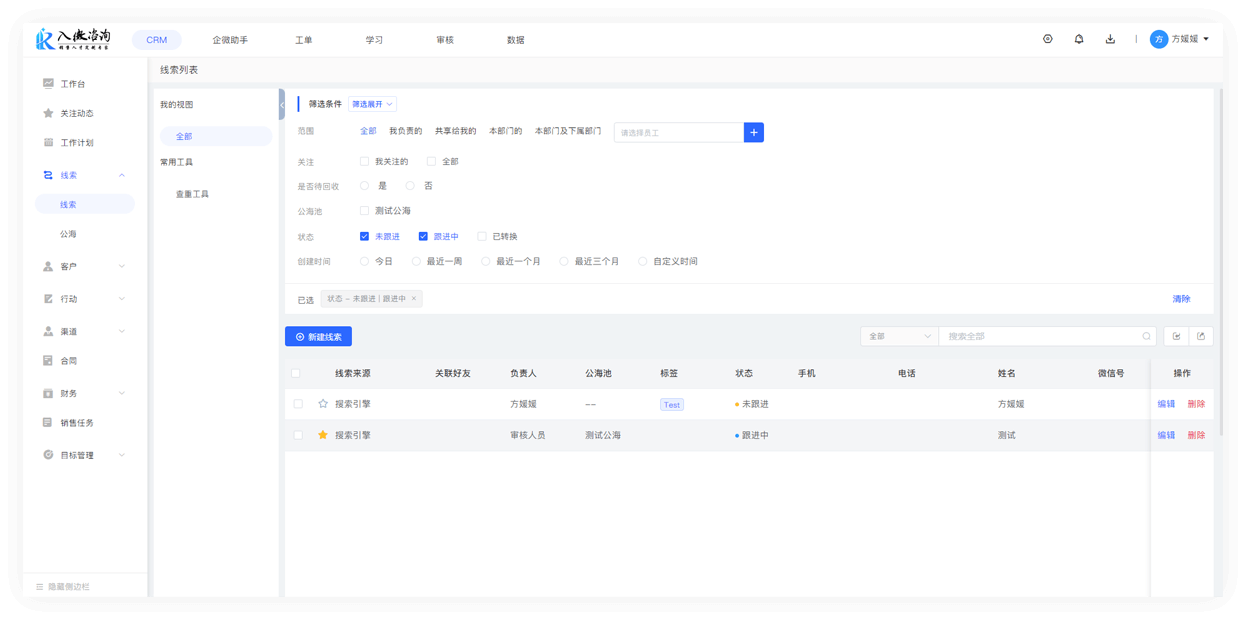Open the 数据 tab
The image size is (1246, 620).
pyautogui.click(x=516, y=40)
